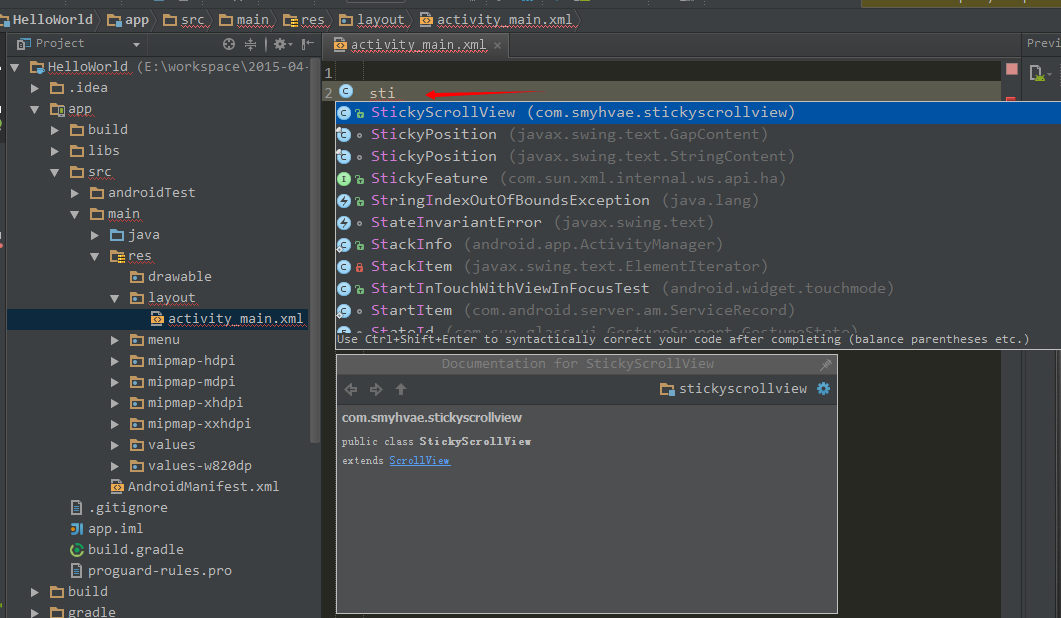Open the build.gradle file

[127, 550]
